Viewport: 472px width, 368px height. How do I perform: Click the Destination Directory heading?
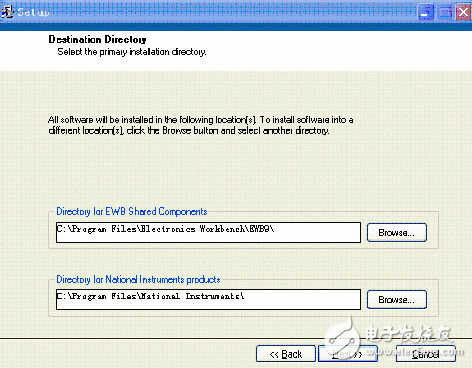click(97, 39)
